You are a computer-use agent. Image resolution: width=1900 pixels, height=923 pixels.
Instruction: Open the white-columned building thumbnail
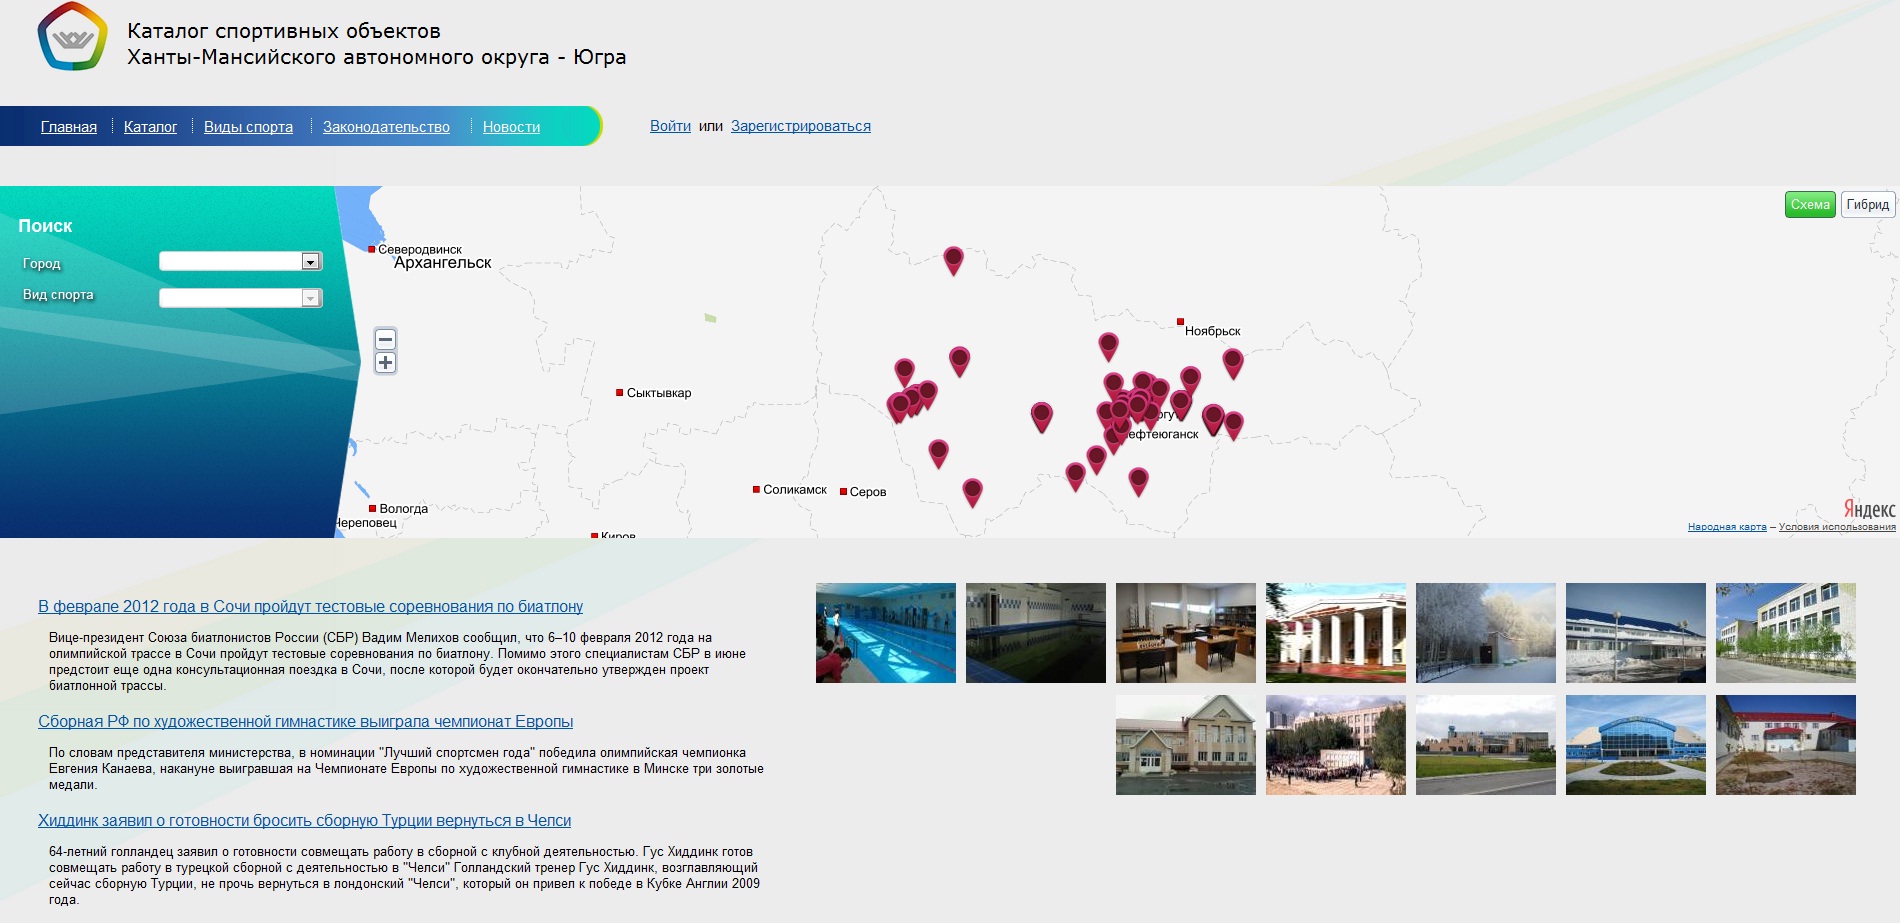[x=1335, y=633]
